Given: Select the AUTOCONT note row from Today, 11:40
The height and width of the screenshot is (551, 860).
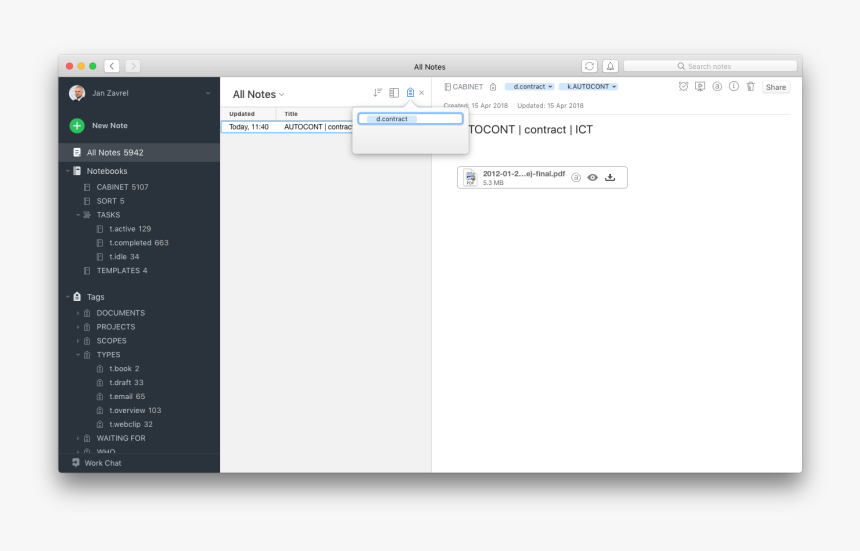Looking at the screenshot, I should [x=287, y=127].
